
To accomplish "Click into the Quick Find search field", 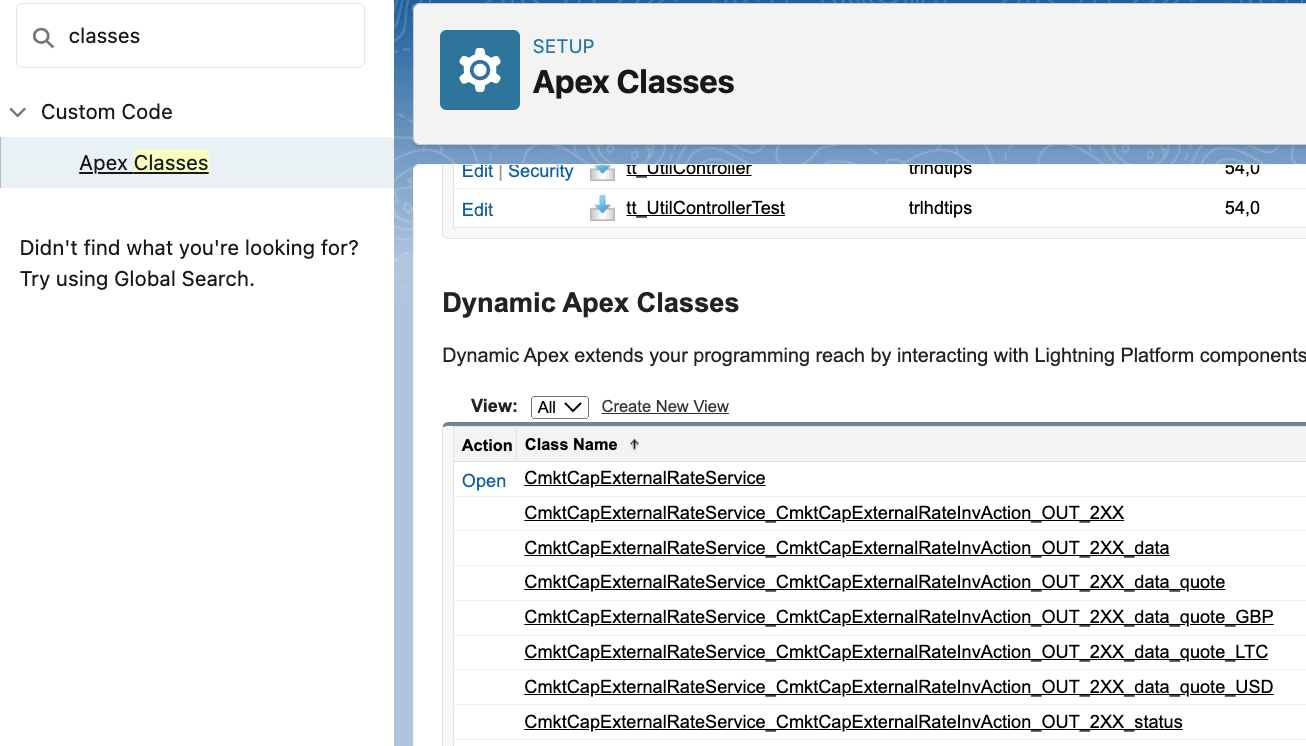I will click(x=205, y=37).
